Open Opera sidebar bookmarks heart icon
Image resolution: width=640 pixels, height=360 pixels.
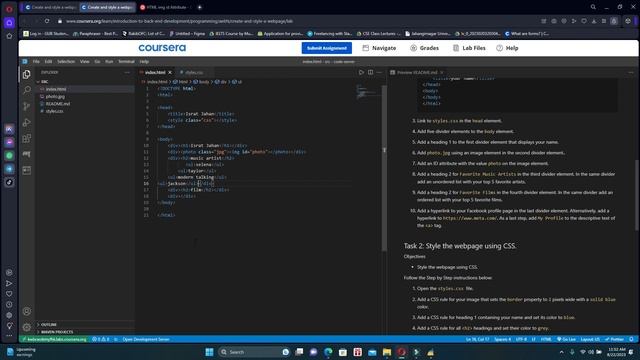(x=9, y=294)
